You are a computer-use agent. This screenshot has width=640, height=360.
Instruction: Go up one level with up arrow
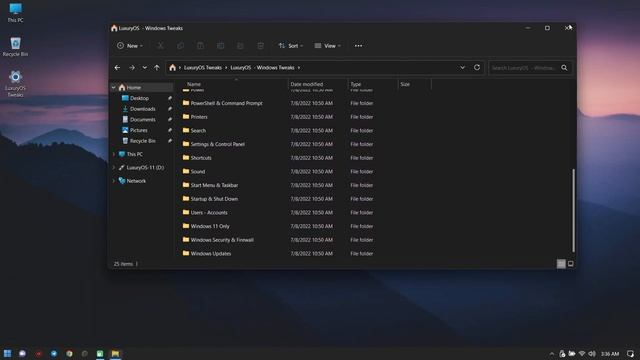pos(157,68)
